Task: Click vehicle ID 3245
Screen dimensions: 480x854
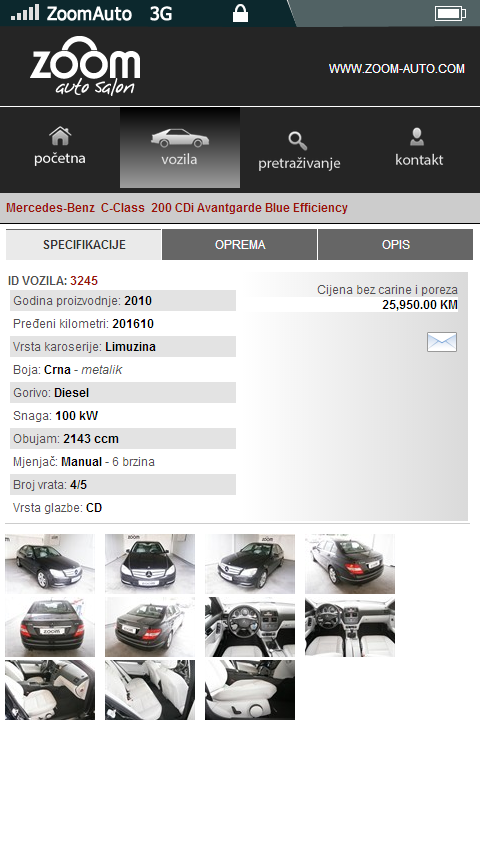Action: [x=84, y=281]
